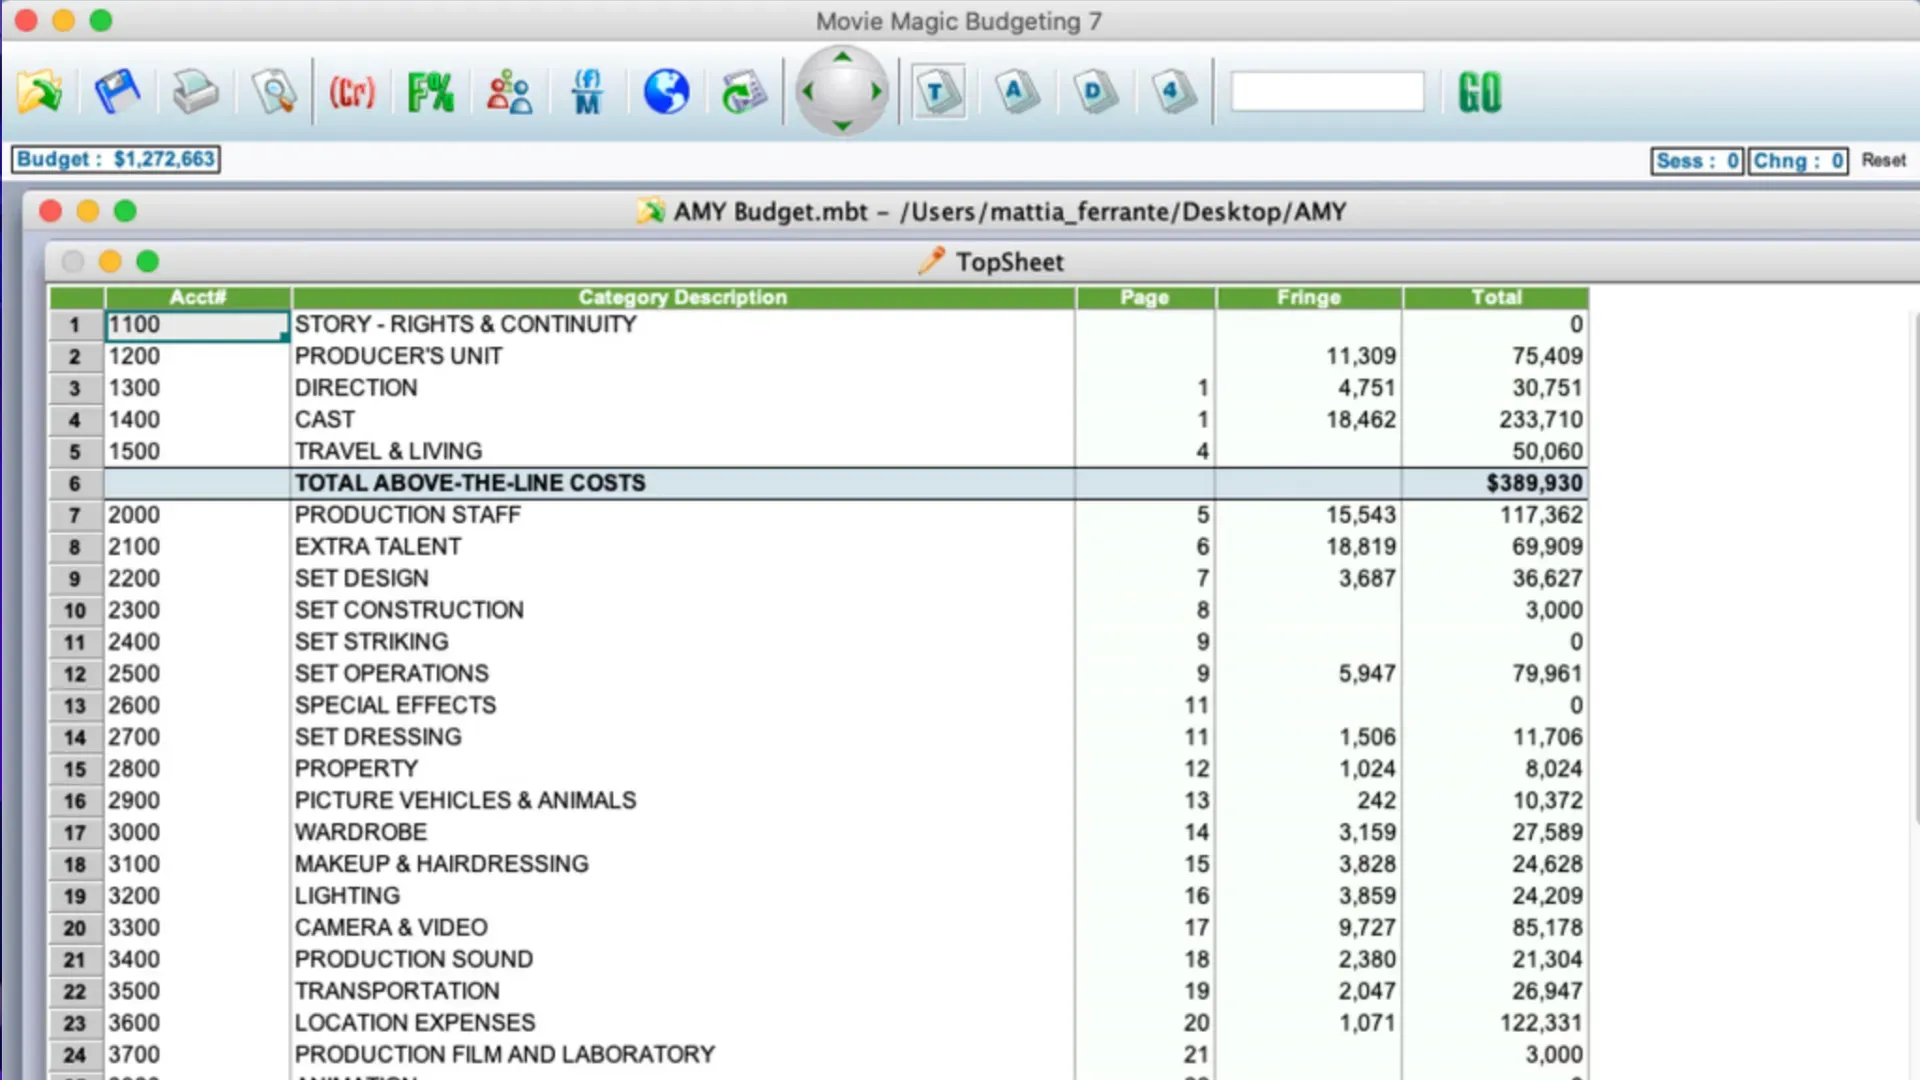1920x1080 pixels.
Task: Switch to Account level A icon
Action: tap(1016, 93)
